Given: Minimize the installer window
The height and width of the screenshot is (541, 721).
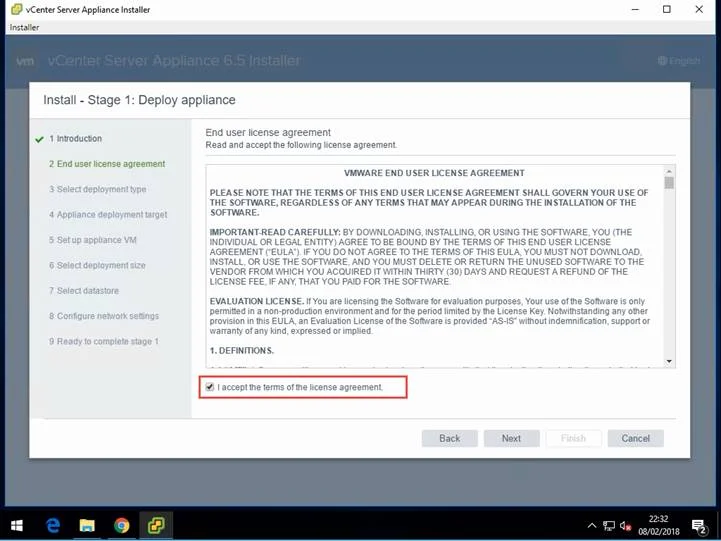Looking at the screenshot, I should coord(635,9).
